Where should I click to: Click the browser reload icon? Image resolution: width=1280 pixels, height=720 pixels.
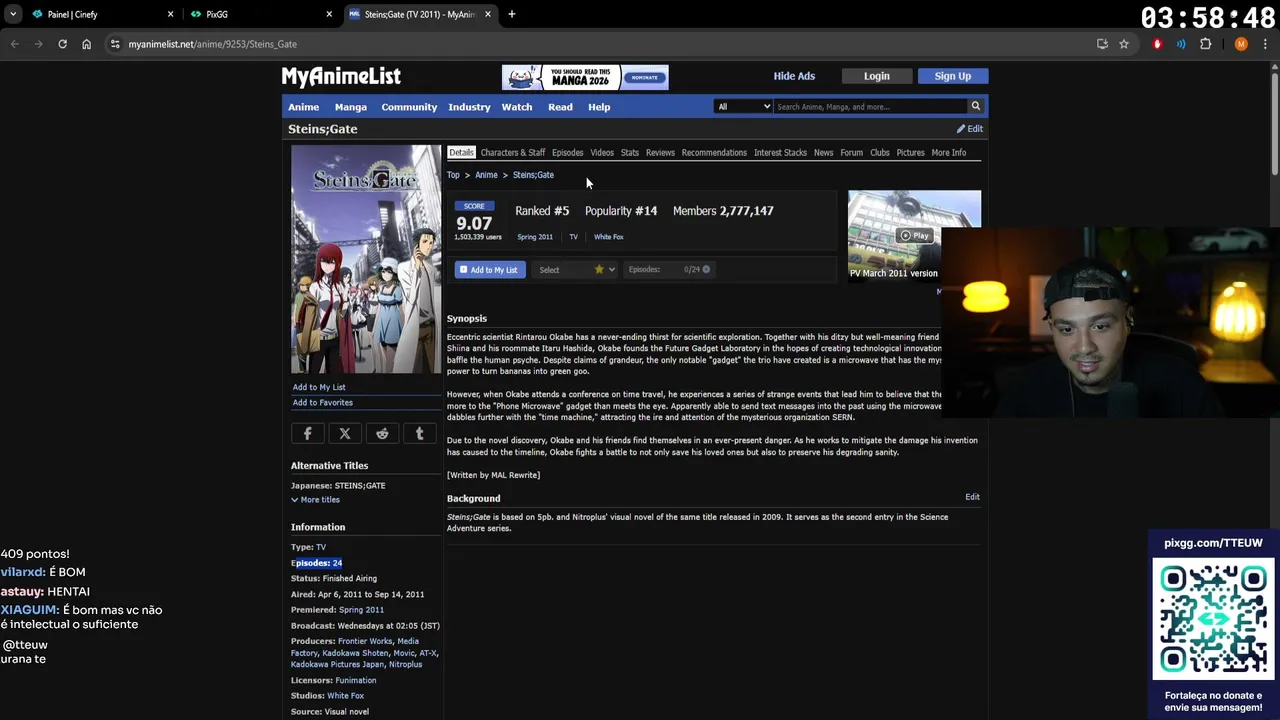pyautogui.click(x=62, y=44)
